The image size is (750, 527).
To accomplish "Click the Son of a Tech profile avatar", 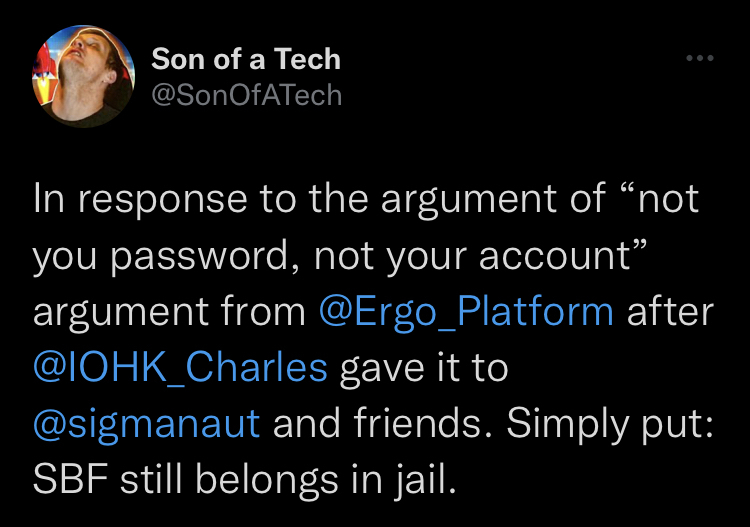I will [83, 77].
